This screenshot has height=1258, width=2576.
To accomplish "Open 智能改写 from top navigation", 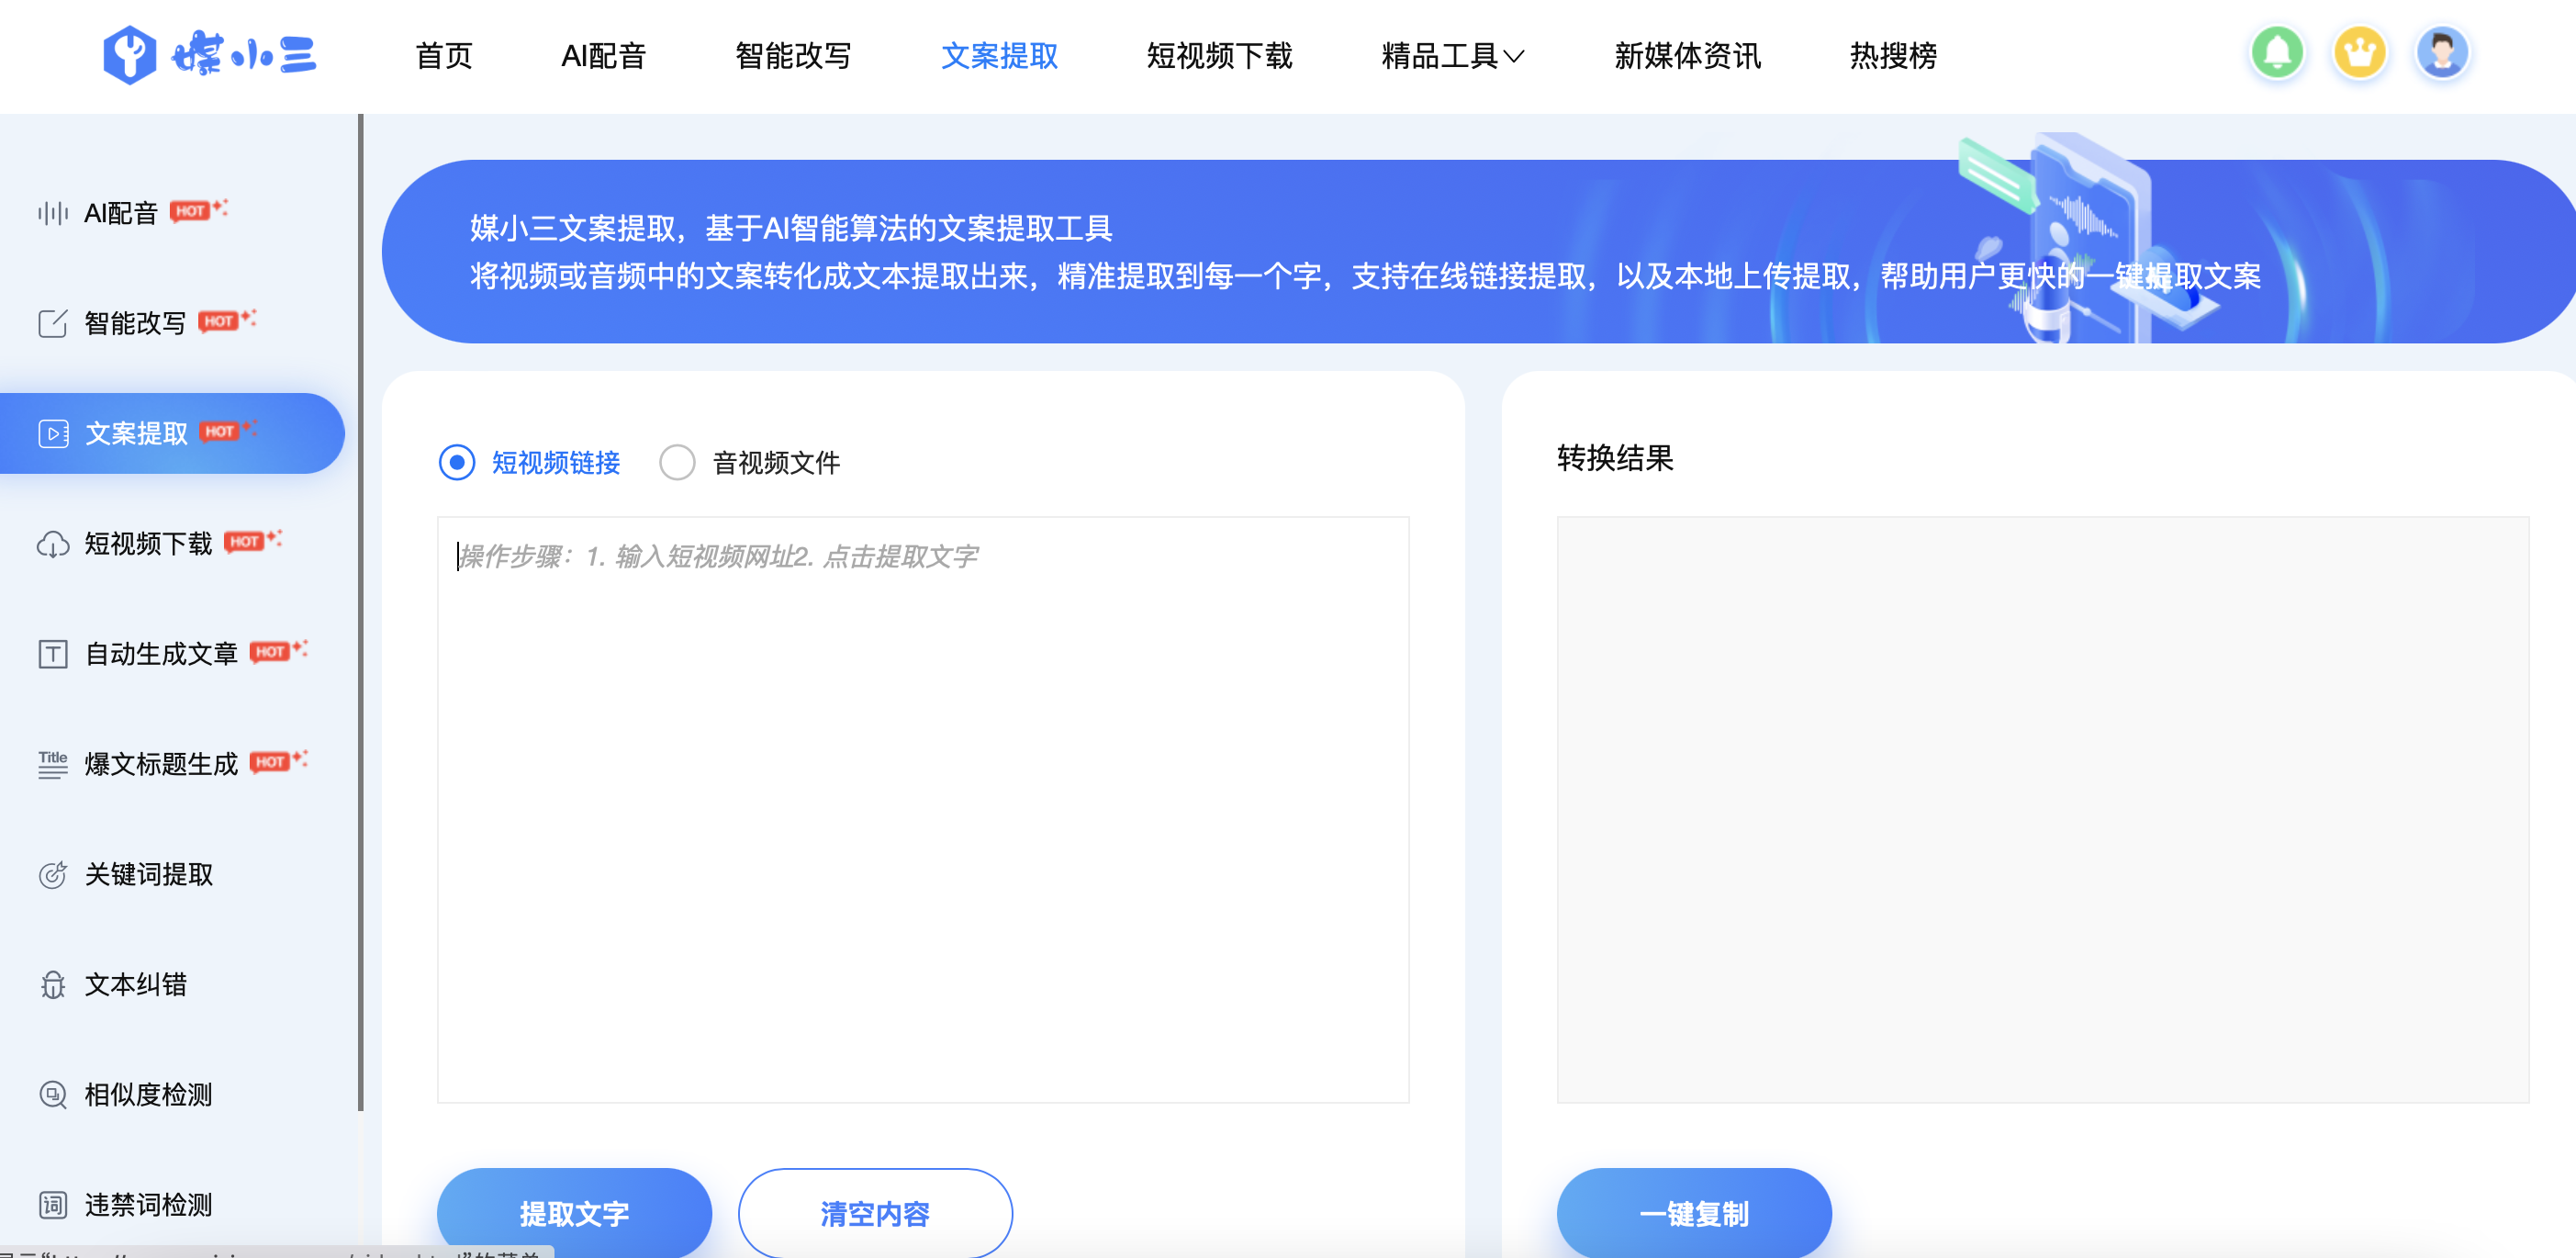I will (793, 56).
